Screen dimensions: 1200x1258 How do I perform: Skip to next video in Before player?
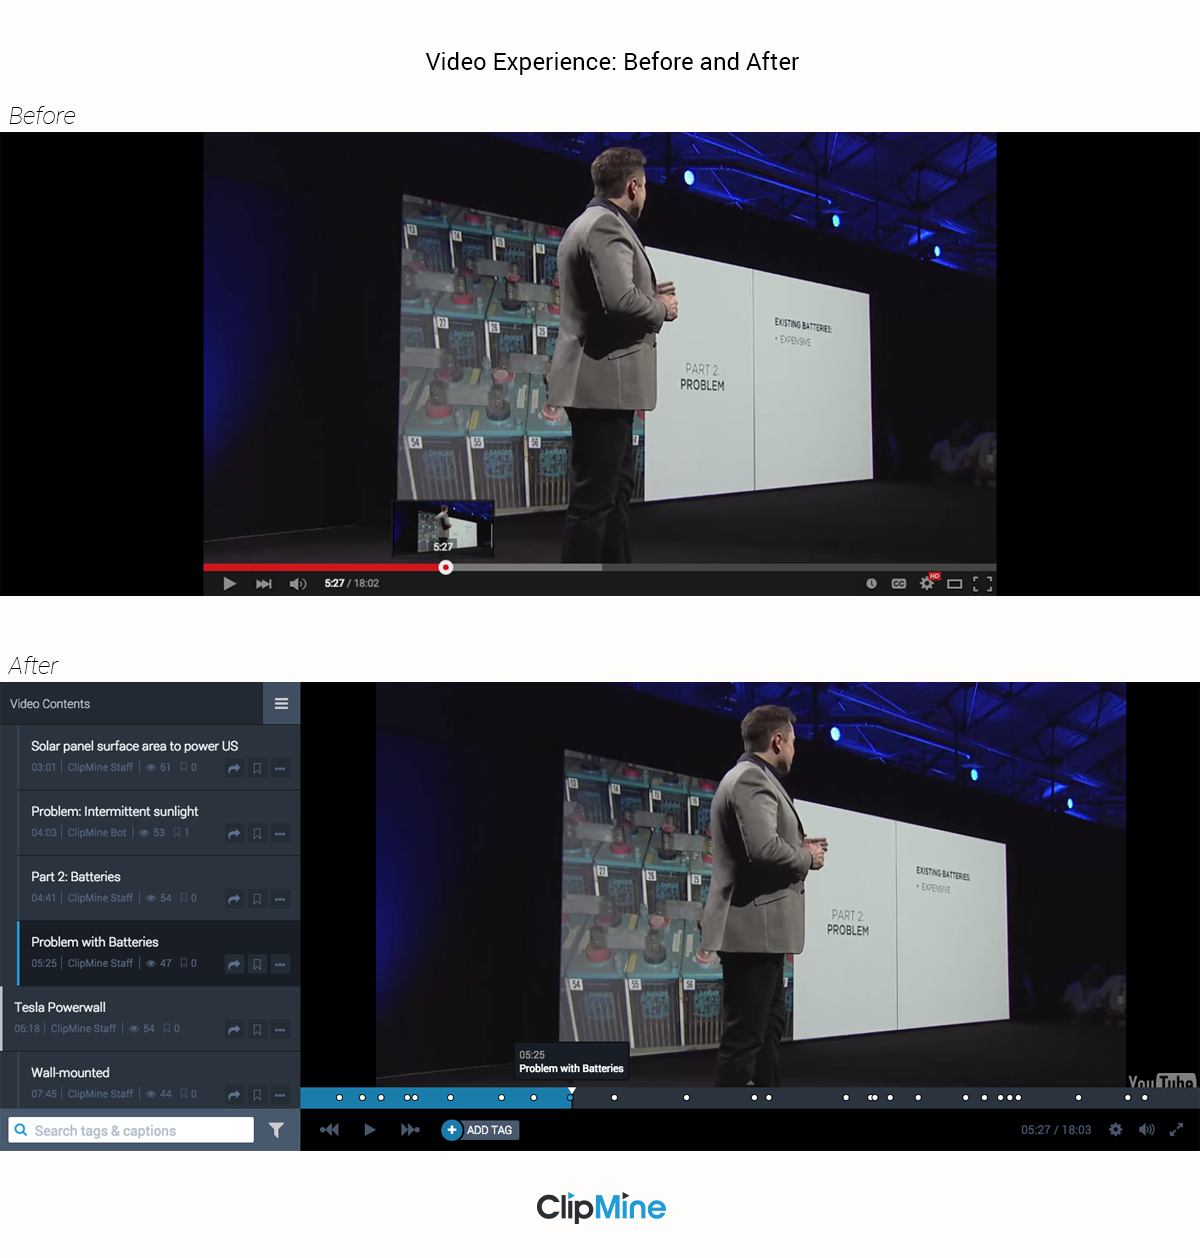coord(264,583)
